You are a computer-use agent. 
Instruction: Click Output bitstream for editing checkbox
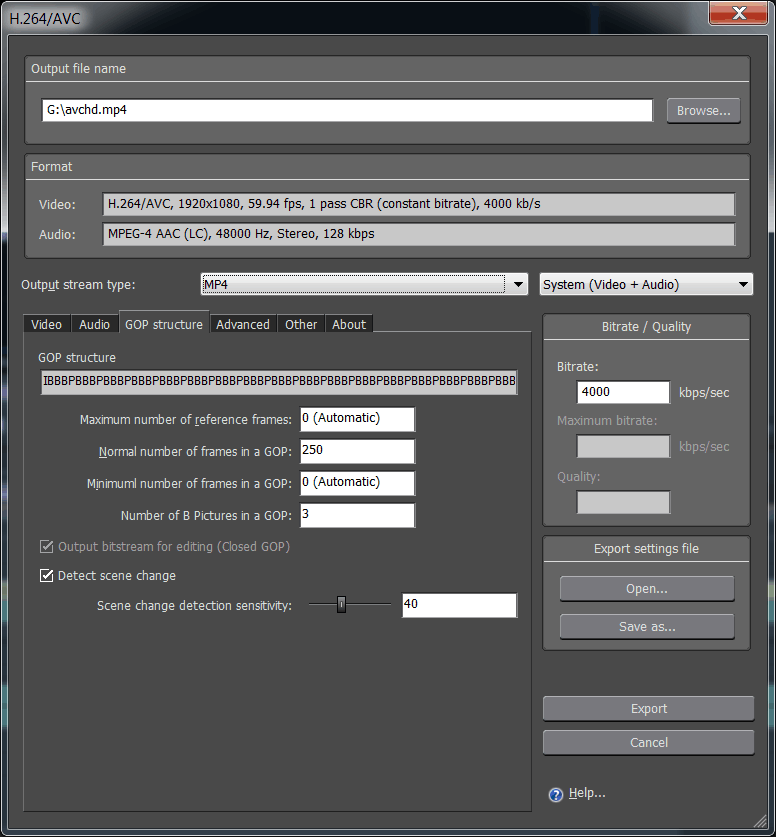(46, 547)
